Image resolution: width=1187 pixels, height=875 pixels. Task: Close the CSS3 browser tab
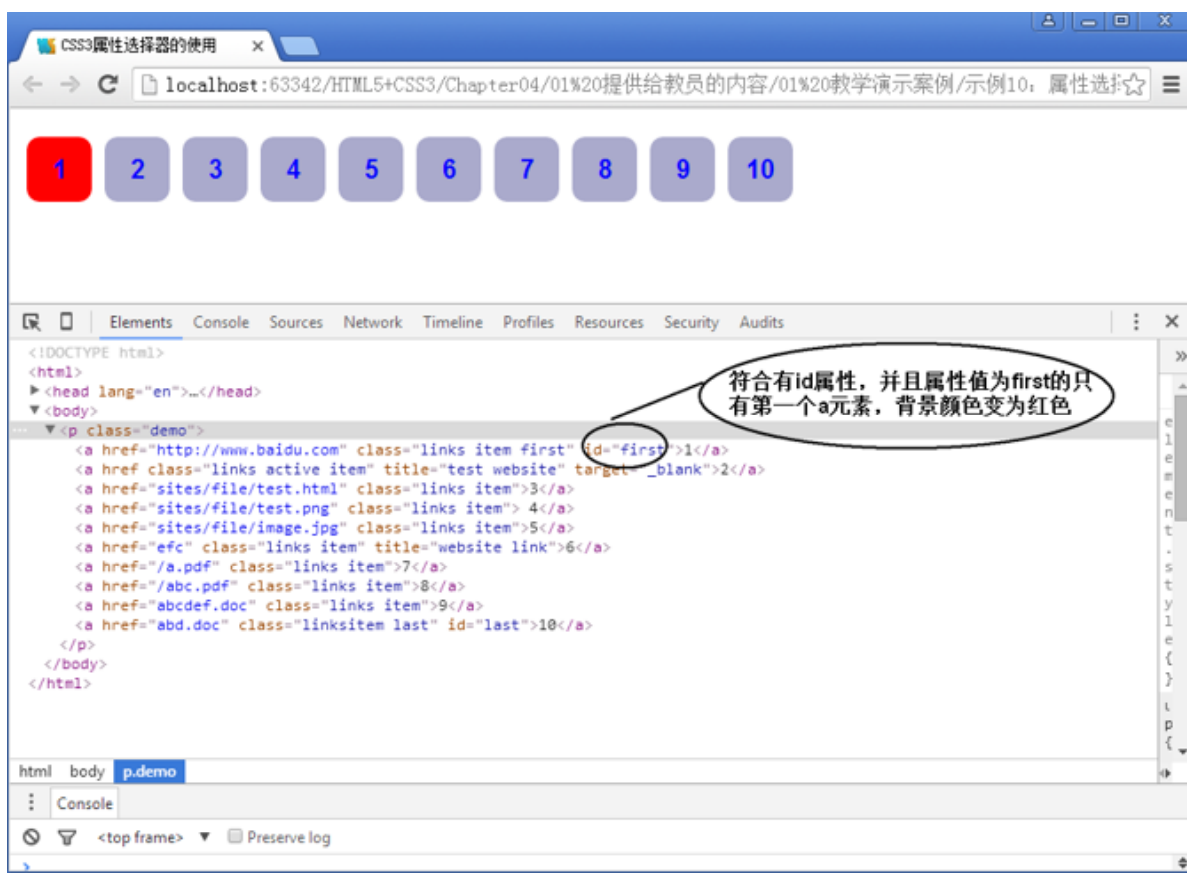tap(257, 46)
